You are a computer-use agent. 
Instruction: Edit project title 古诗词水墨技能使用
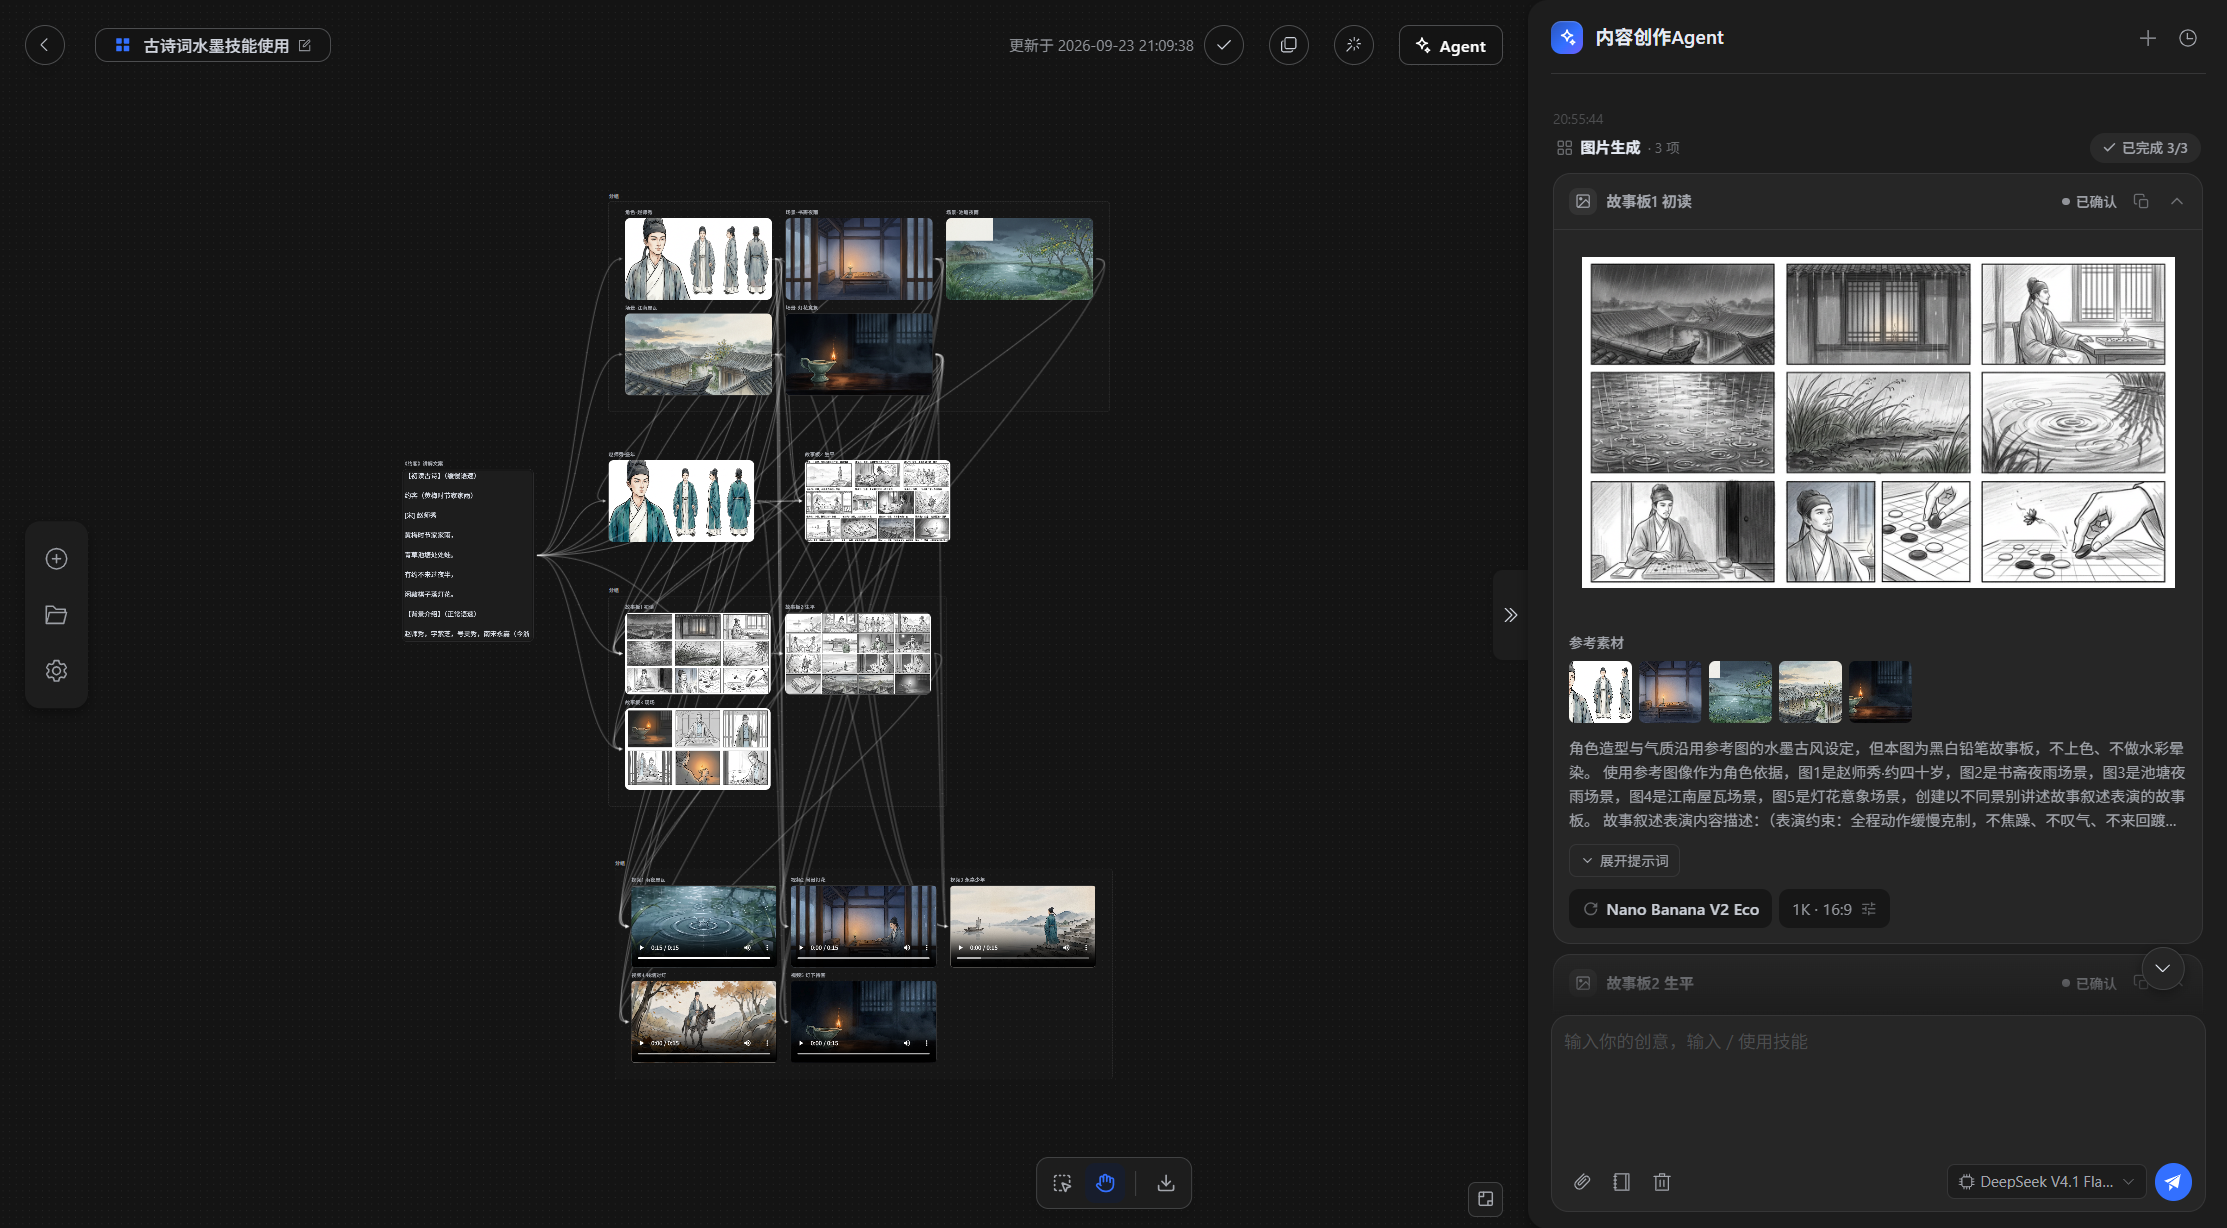(305, 45)
